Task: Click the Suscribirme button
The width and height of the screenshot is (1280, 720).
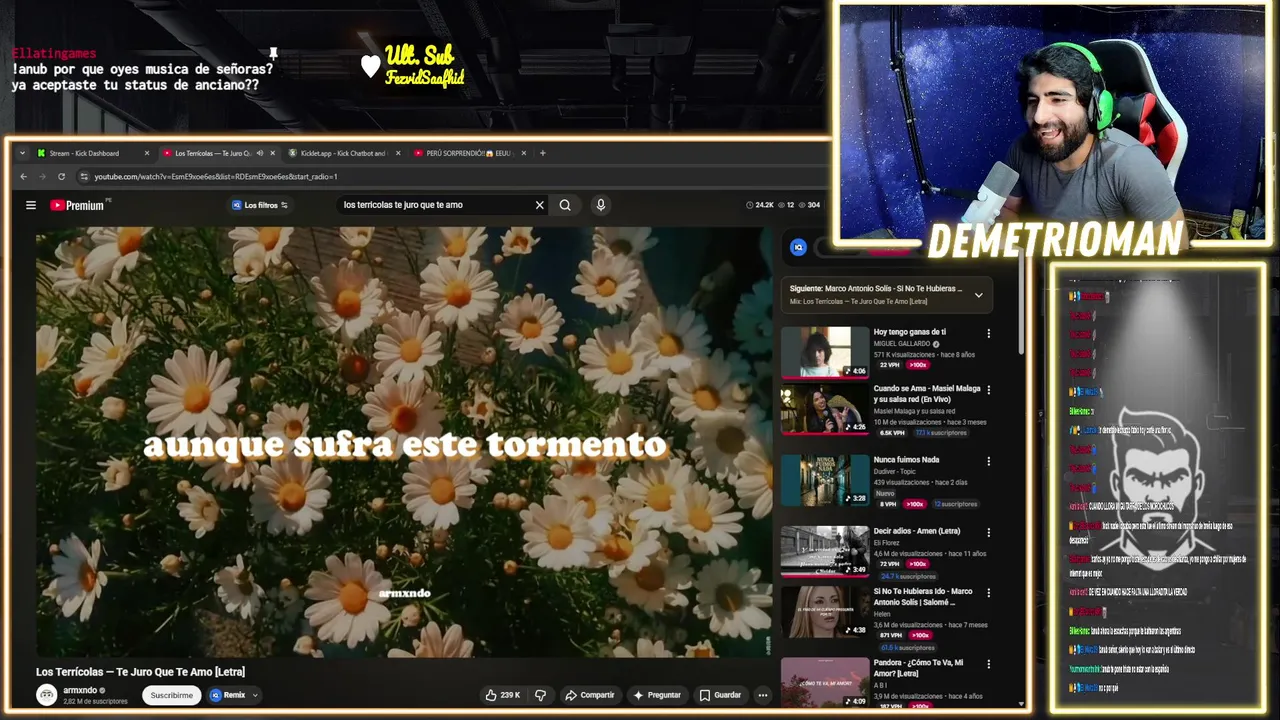Action: pyautogui.click(x=172, y=695)
